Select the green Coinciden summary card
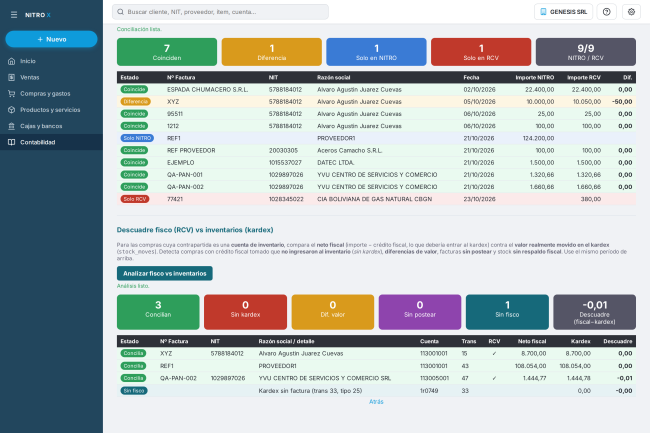 [167, 52]
